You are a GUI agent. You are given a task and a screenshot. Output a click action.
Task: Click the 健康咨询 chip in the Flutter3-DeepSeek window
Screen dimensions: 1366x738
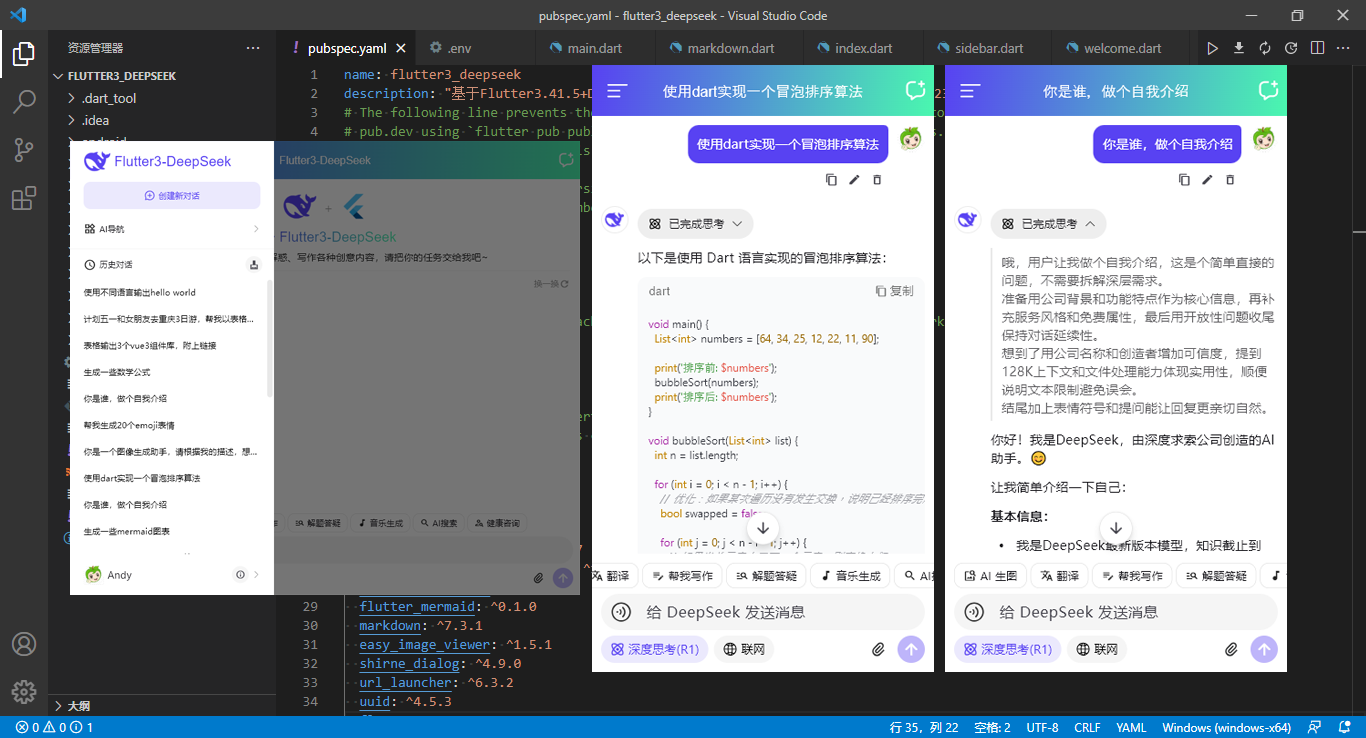coord(496,523)
